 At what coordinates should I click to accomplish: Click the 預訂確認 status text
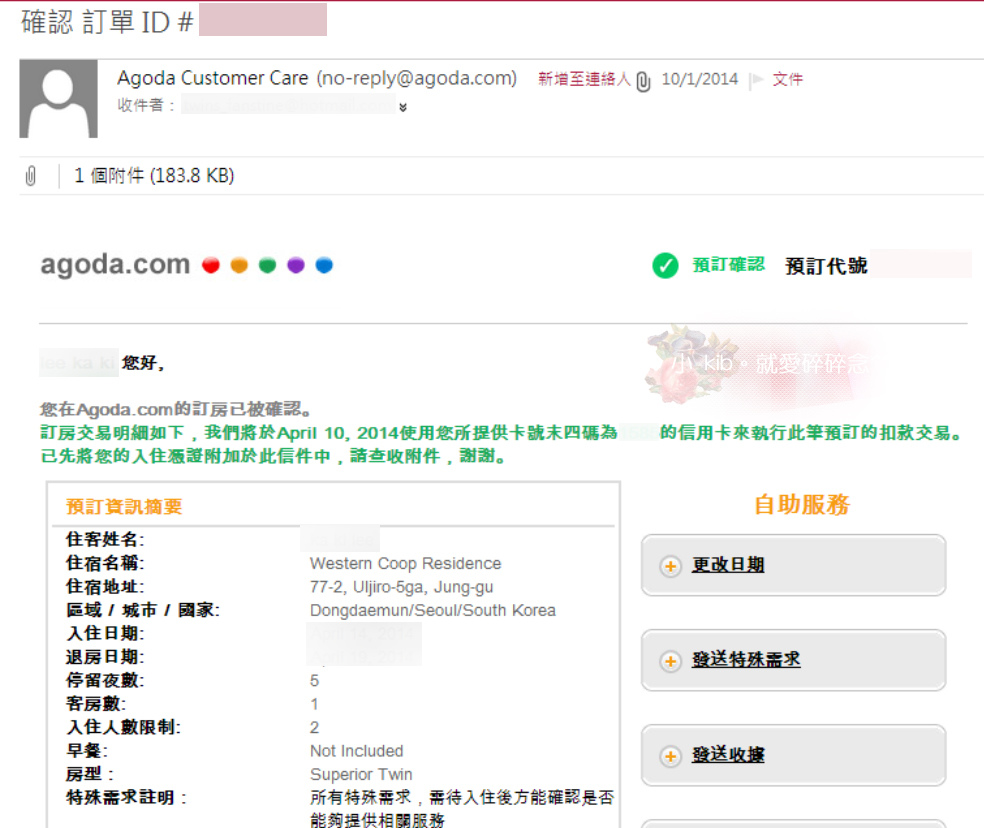[729, 265]
